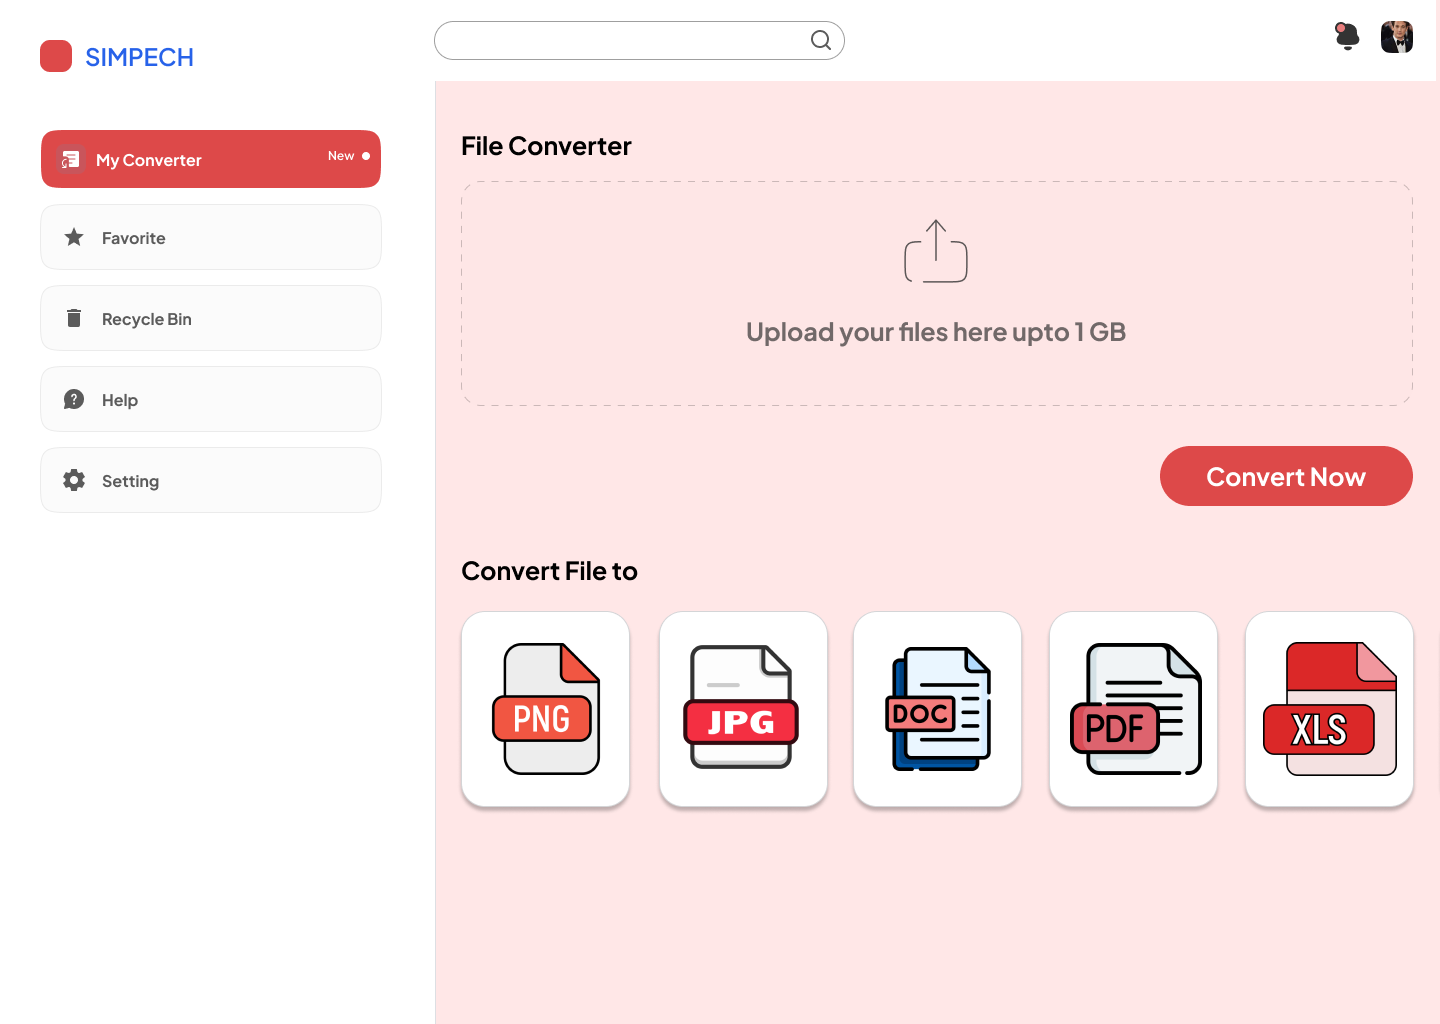Click the My Converter sidebar icon
The image size is (1440, 1024).
(70, 159)
